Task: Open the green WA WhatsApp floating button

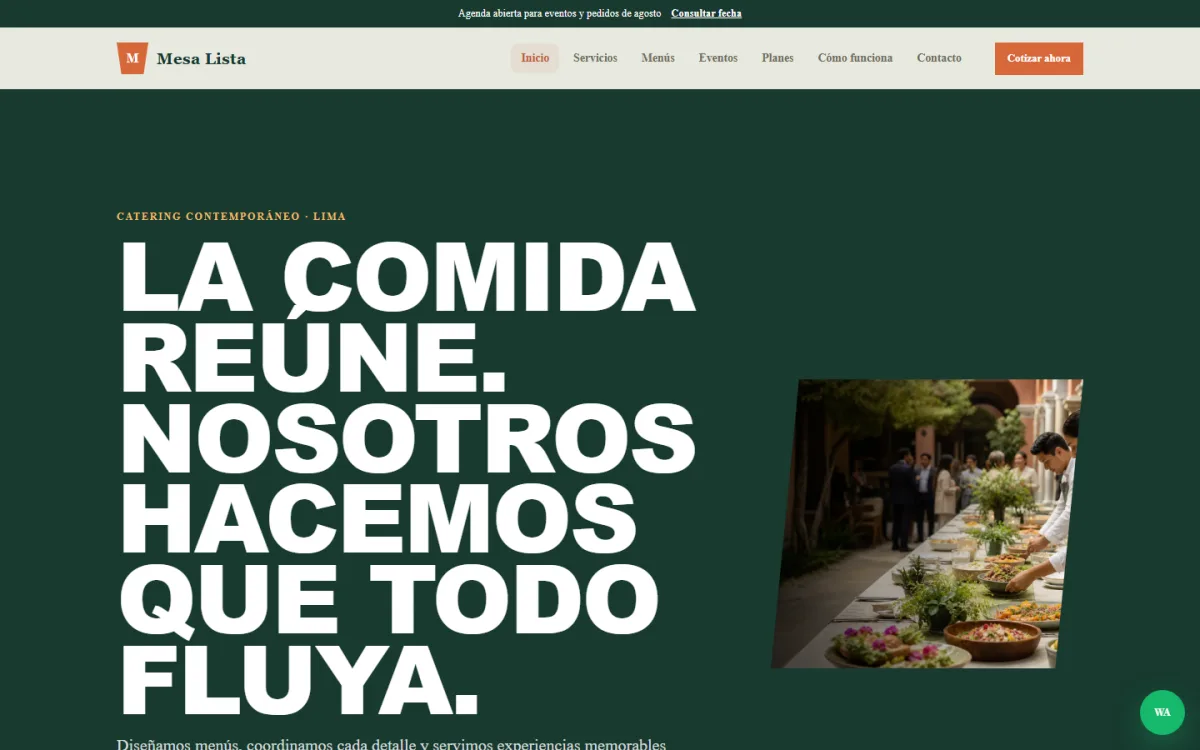Action: click(1162, 712)
